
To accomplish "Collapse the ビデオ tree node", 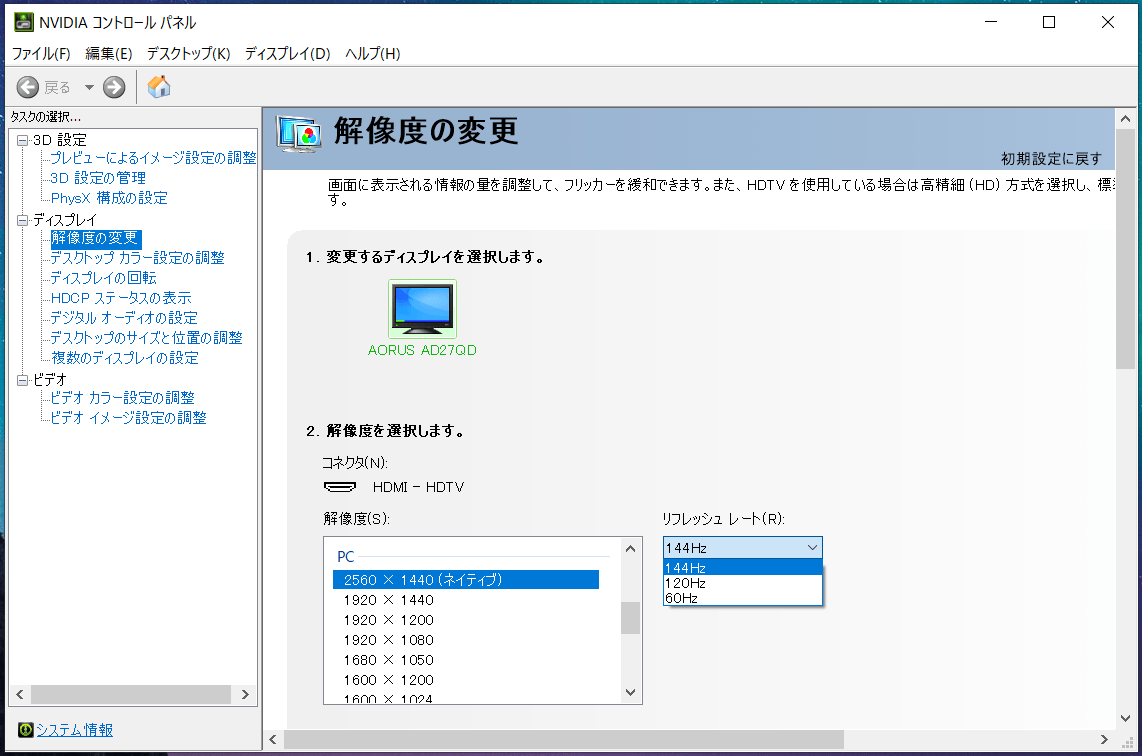I will tap(23, 380).
